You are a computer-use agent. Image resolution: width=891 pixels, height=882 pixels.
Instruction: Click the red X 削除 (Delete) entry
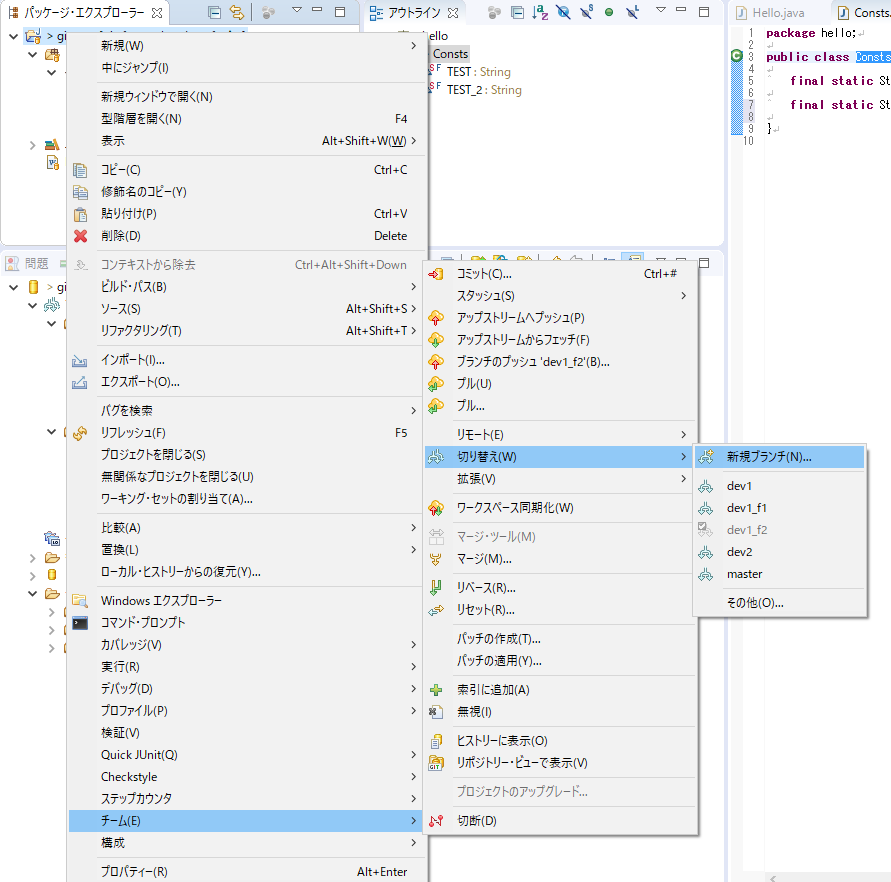(x=247, y=236)
